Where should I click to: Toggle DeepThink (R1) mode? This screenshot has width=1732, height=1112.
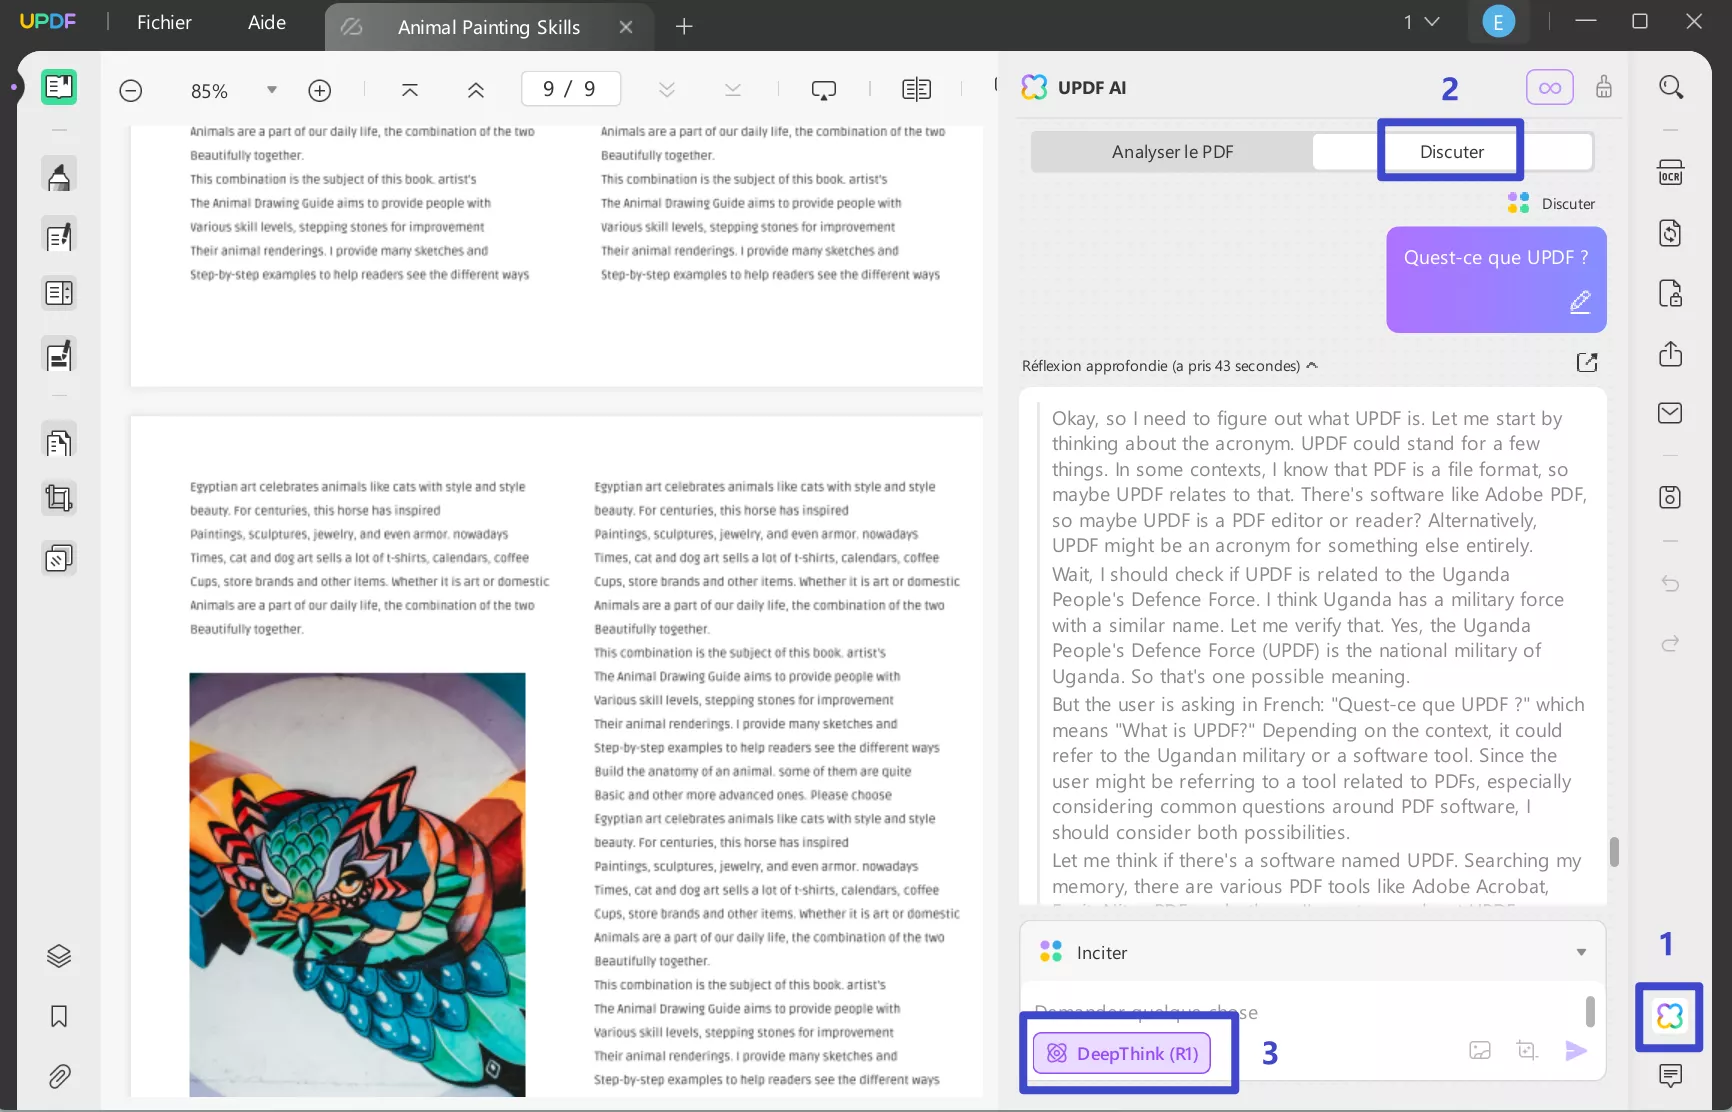tap(1122, 1053)
